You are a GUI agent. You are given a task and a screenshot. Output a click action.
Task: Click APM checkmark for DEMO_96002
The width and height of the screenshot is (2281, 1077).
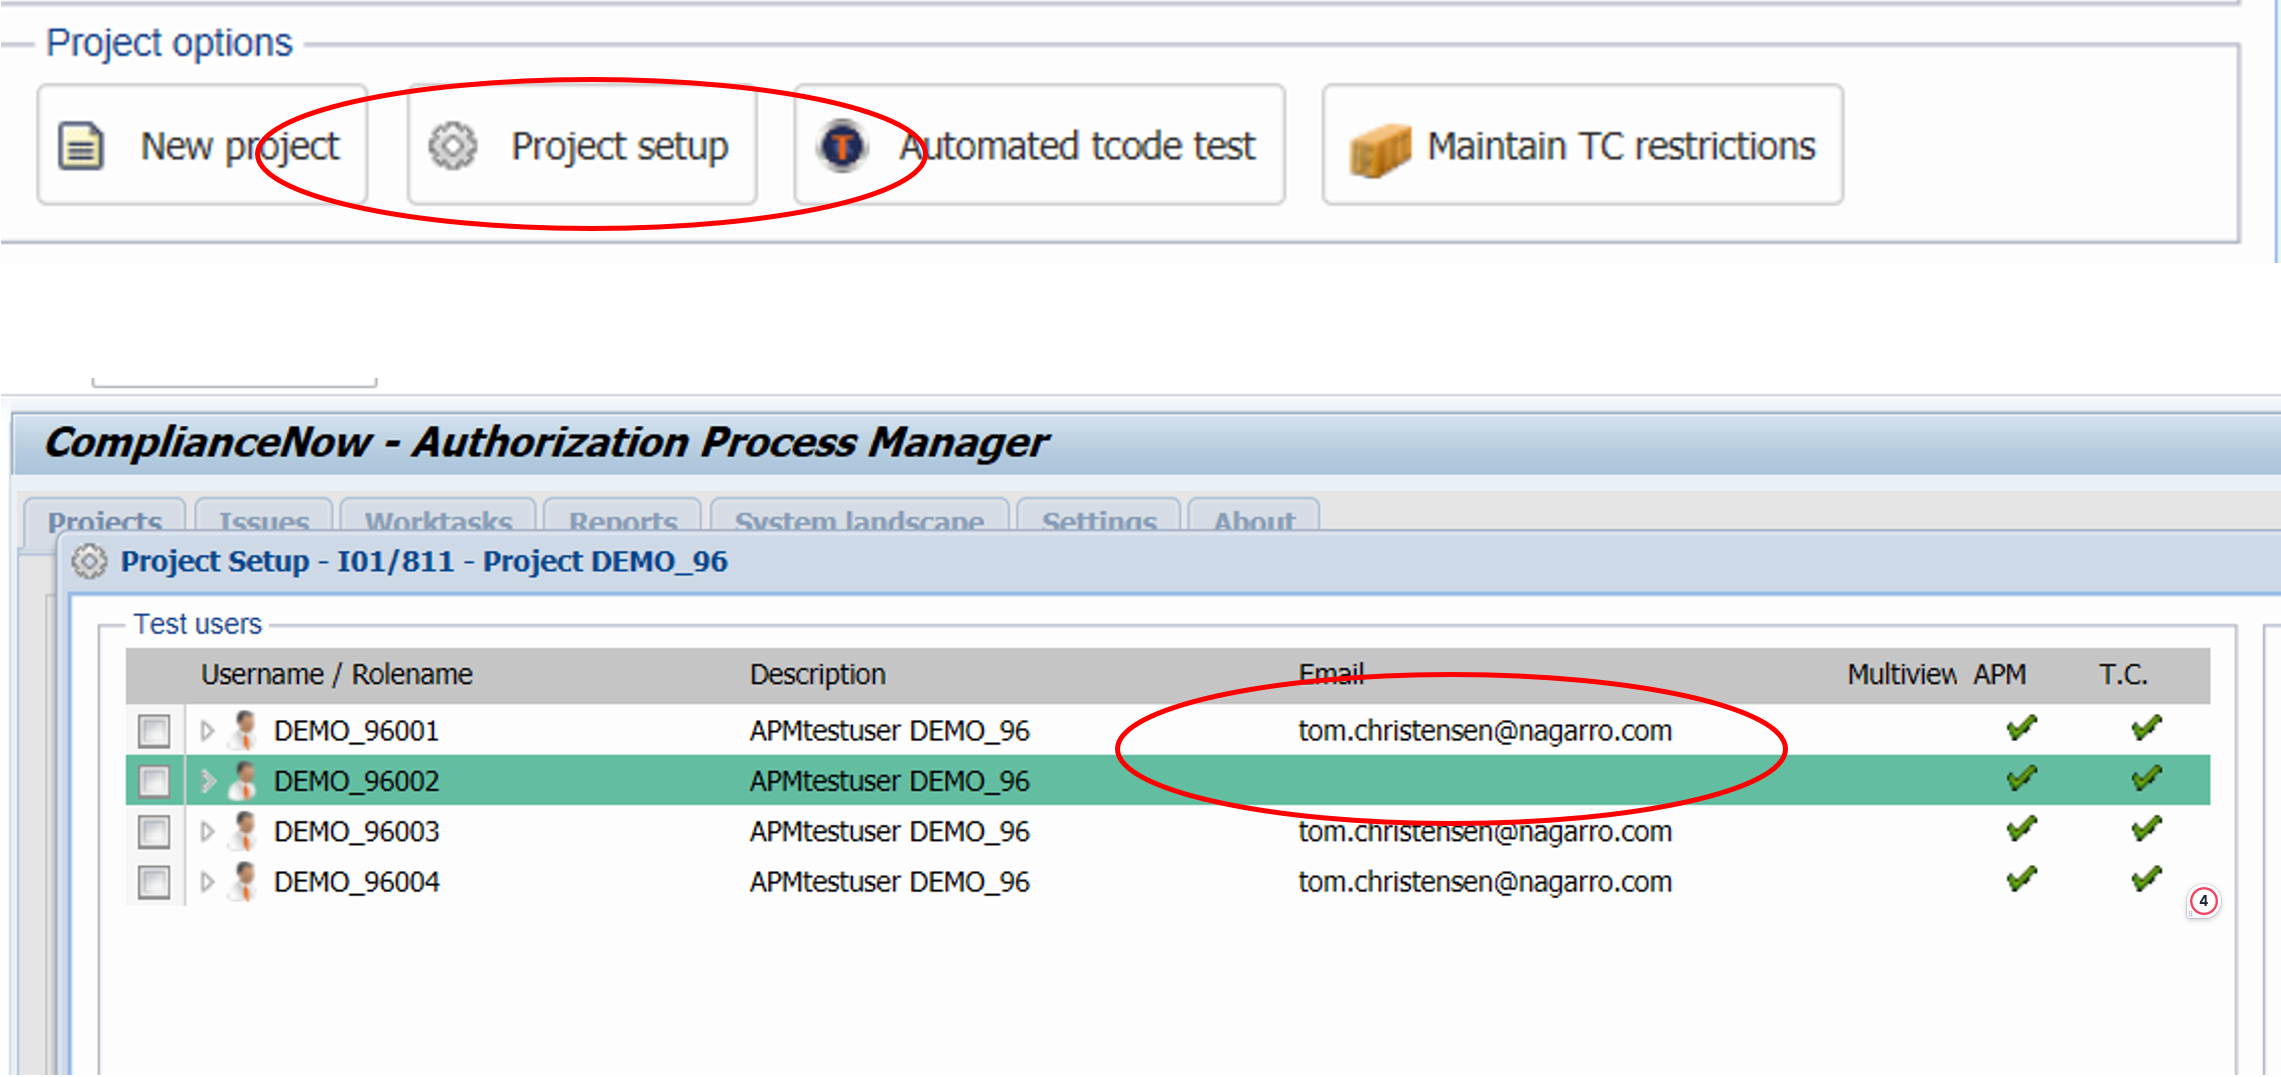point(2021,778)
